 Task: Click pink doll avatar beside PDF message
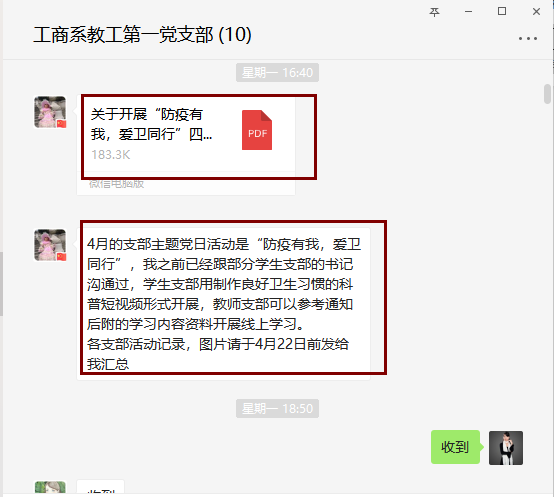click(x=50, y=112)
